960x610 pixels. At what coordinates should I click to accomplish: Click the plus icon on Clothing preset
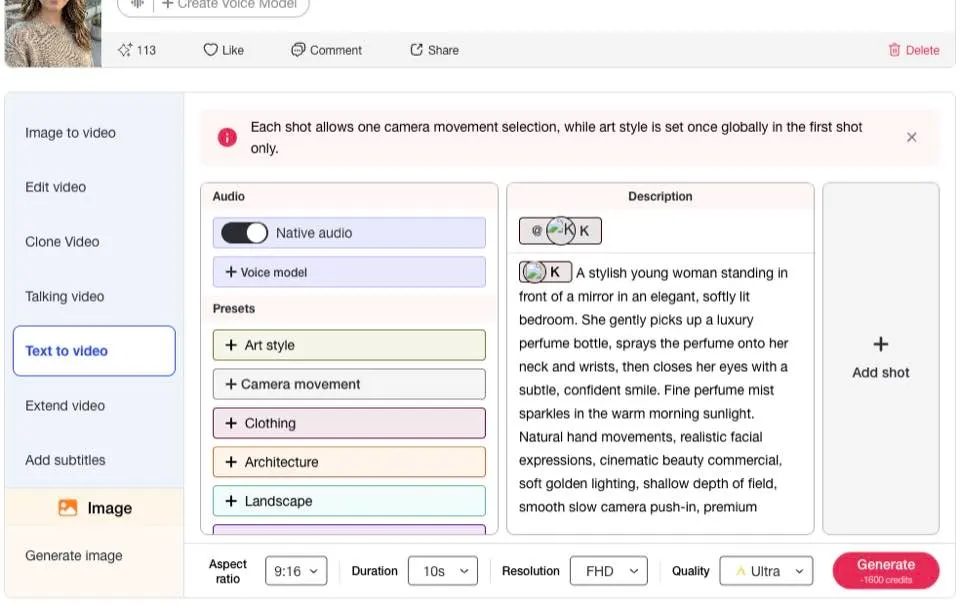[x=231, y=423]
